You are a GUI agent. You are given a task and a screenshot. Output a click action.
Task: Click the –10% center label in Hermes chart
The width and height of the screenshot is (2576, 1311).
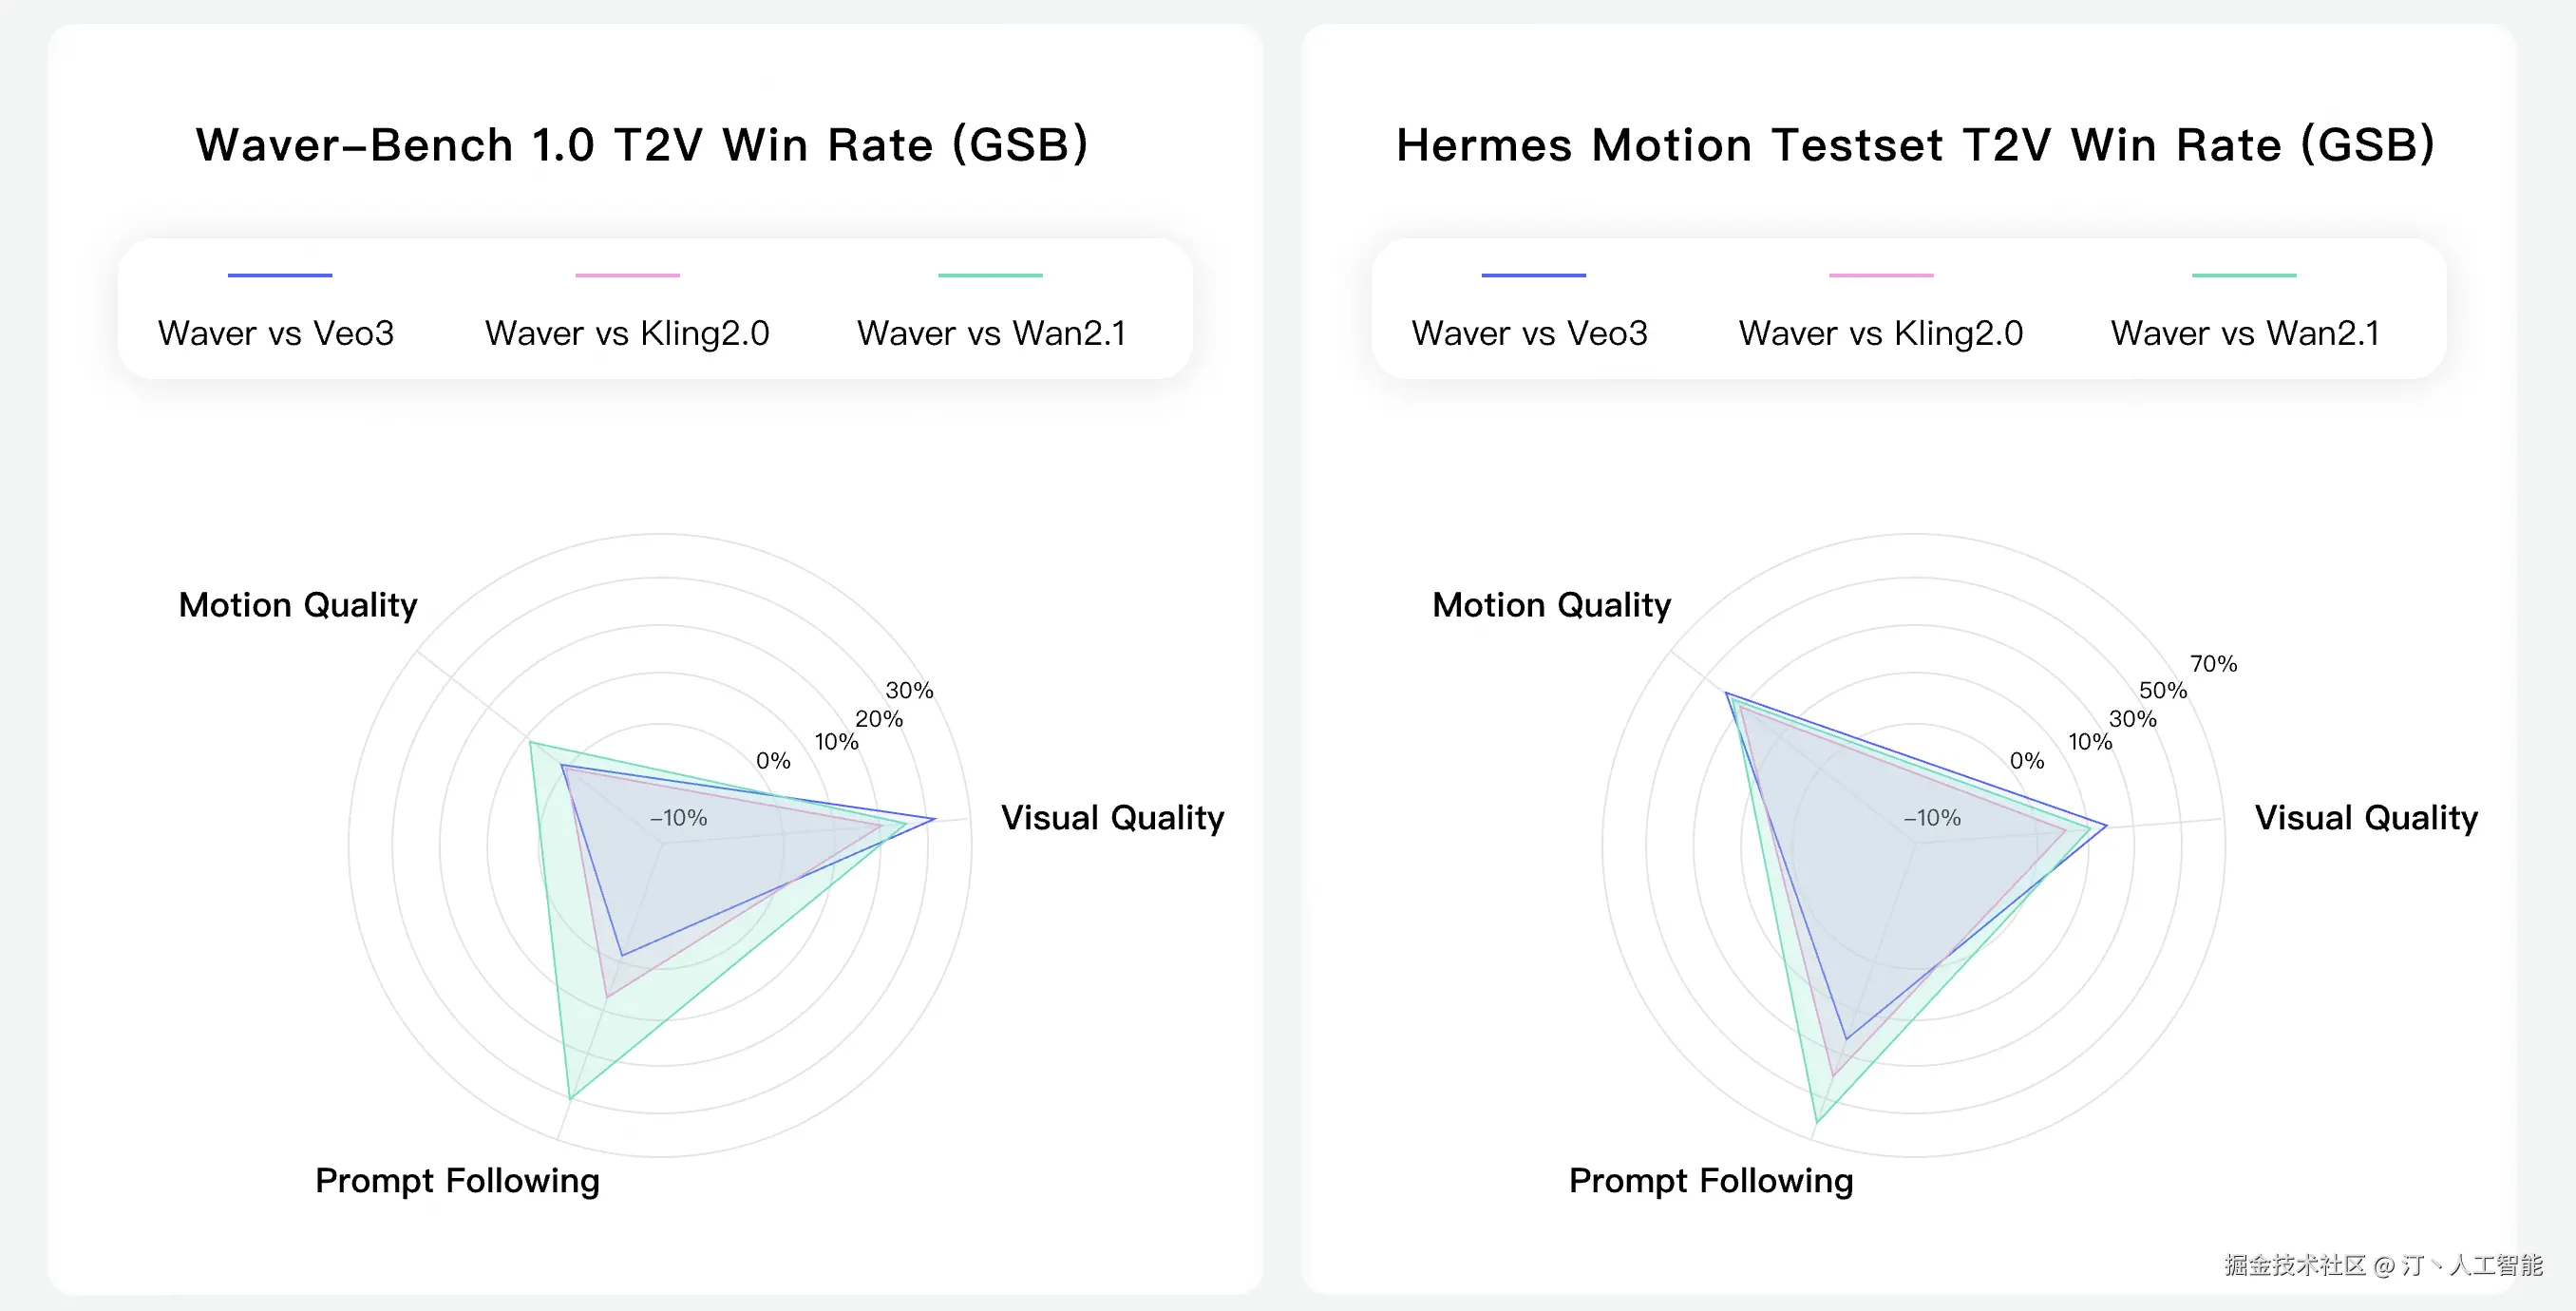pyautogui.click(x=1932, y=818)
